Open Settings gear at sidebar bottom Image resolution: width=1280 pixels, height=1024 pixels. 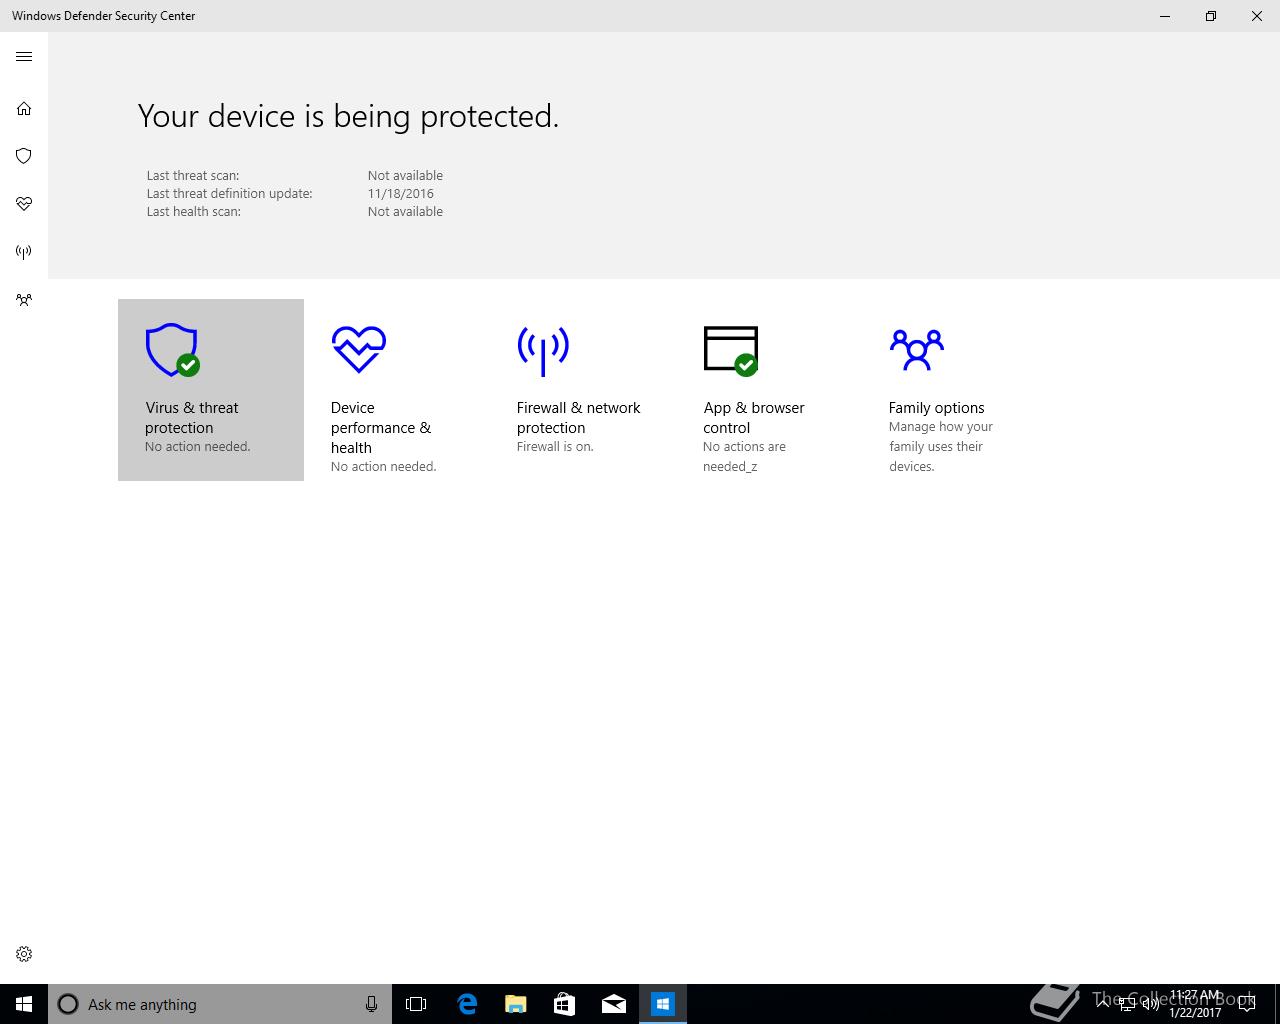[x=24, y=954]
